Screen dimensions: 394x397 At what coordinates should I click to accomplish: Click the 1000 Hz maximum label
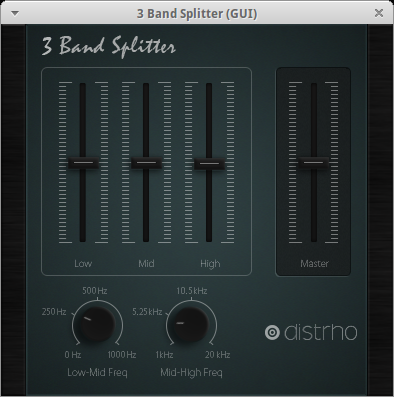122,355
